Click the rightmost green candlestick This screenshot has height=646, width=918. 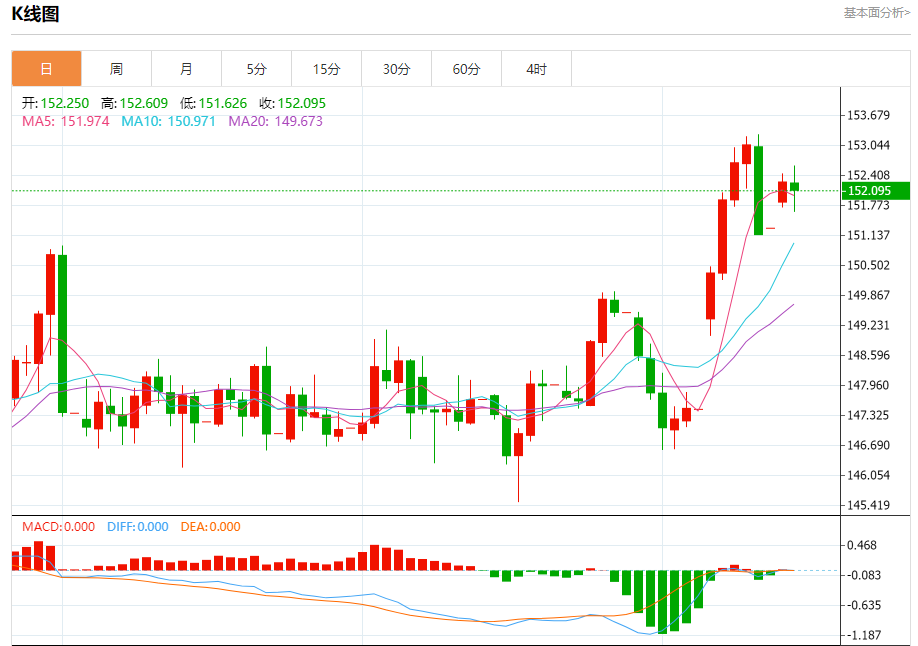click(x=795, y=186)
